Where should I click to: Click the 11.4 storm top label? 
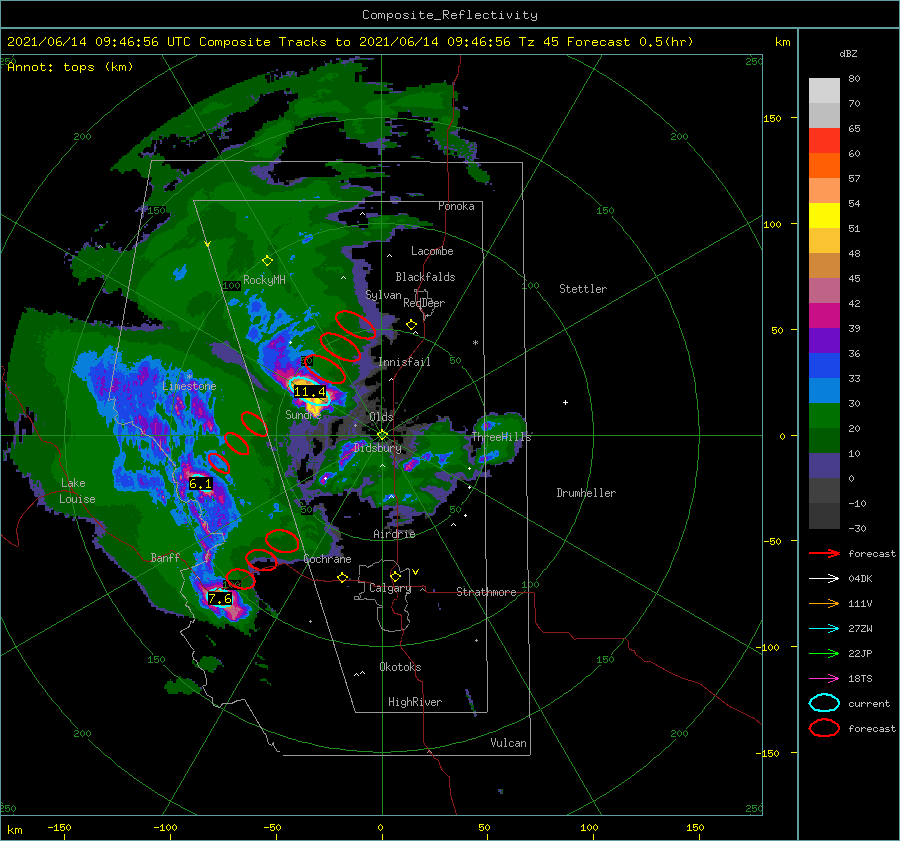coord(310,392)
